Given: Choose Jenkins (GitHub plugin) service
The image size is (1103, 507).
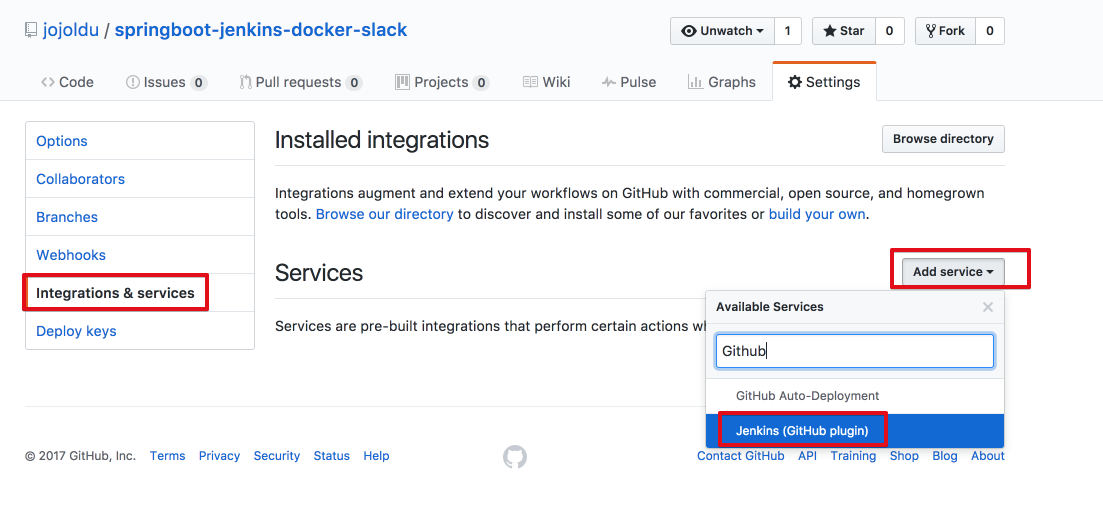Looking at the screenshot, I should (x=855, y=430).
